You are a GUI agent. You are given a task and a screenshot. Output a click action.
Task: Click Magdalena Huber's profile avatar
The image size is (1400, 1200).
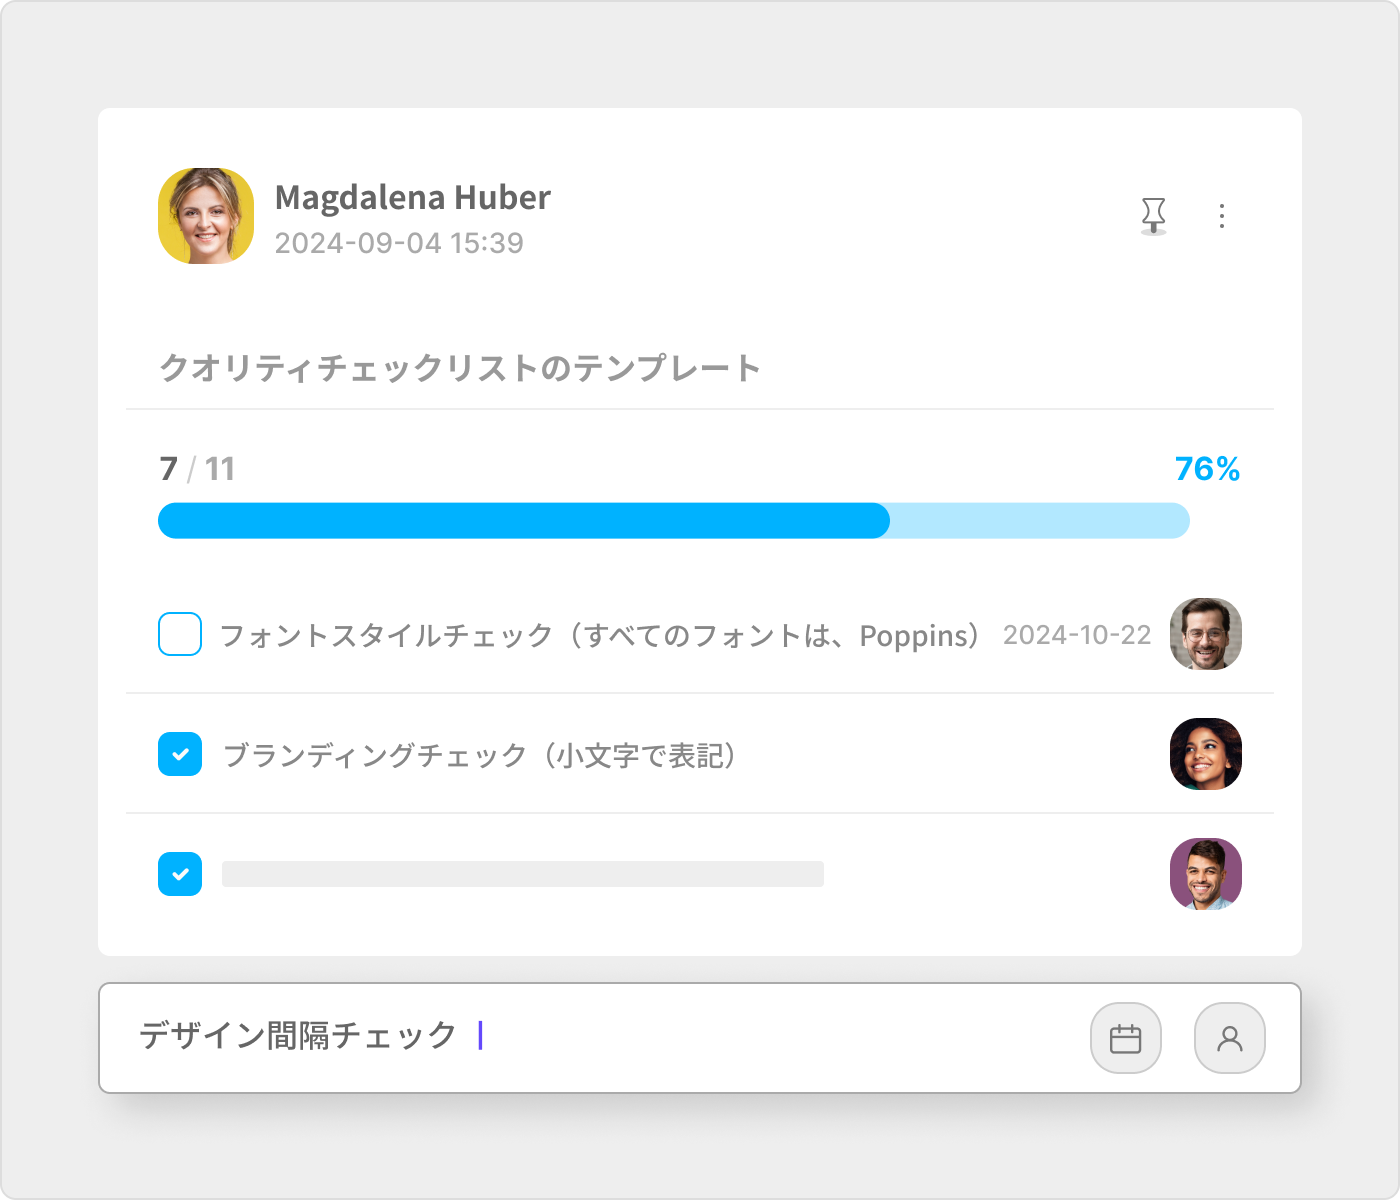pyautogui.click(x=206, y=216)
